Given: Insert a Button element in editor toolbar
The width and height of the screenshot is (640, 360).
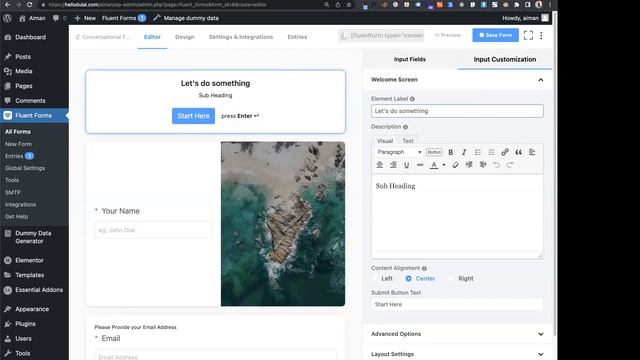Looking at the screenshot, I should [x=434, y=152].
